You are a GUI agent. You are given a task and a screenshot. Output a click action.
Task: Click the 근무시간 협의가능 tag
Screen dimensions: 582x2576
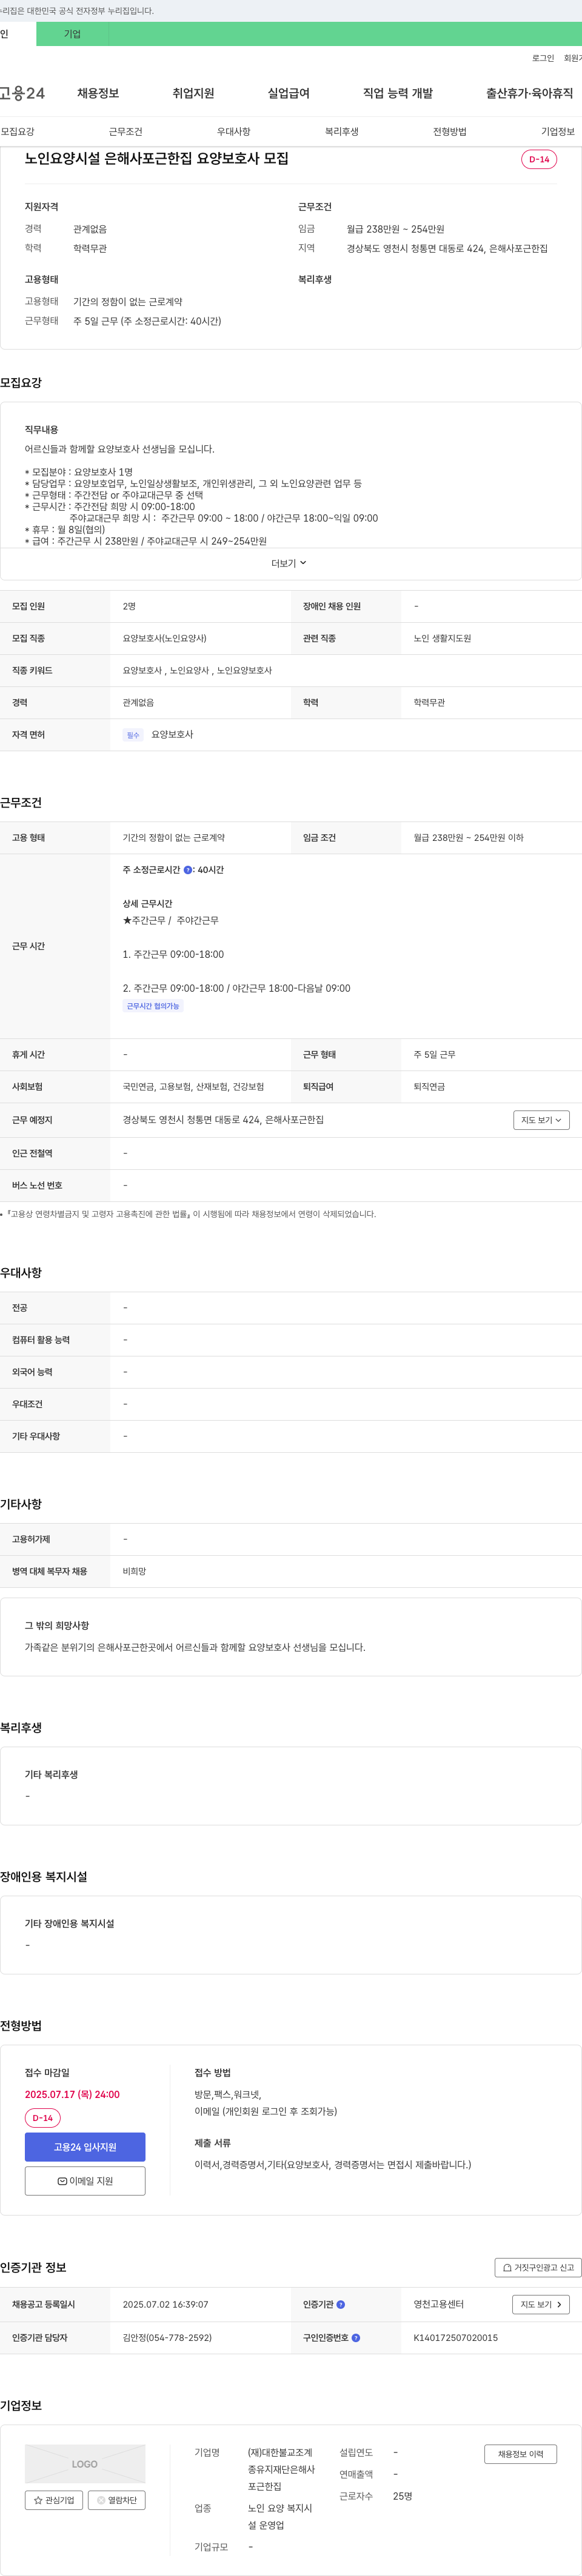click(153, 1006)
